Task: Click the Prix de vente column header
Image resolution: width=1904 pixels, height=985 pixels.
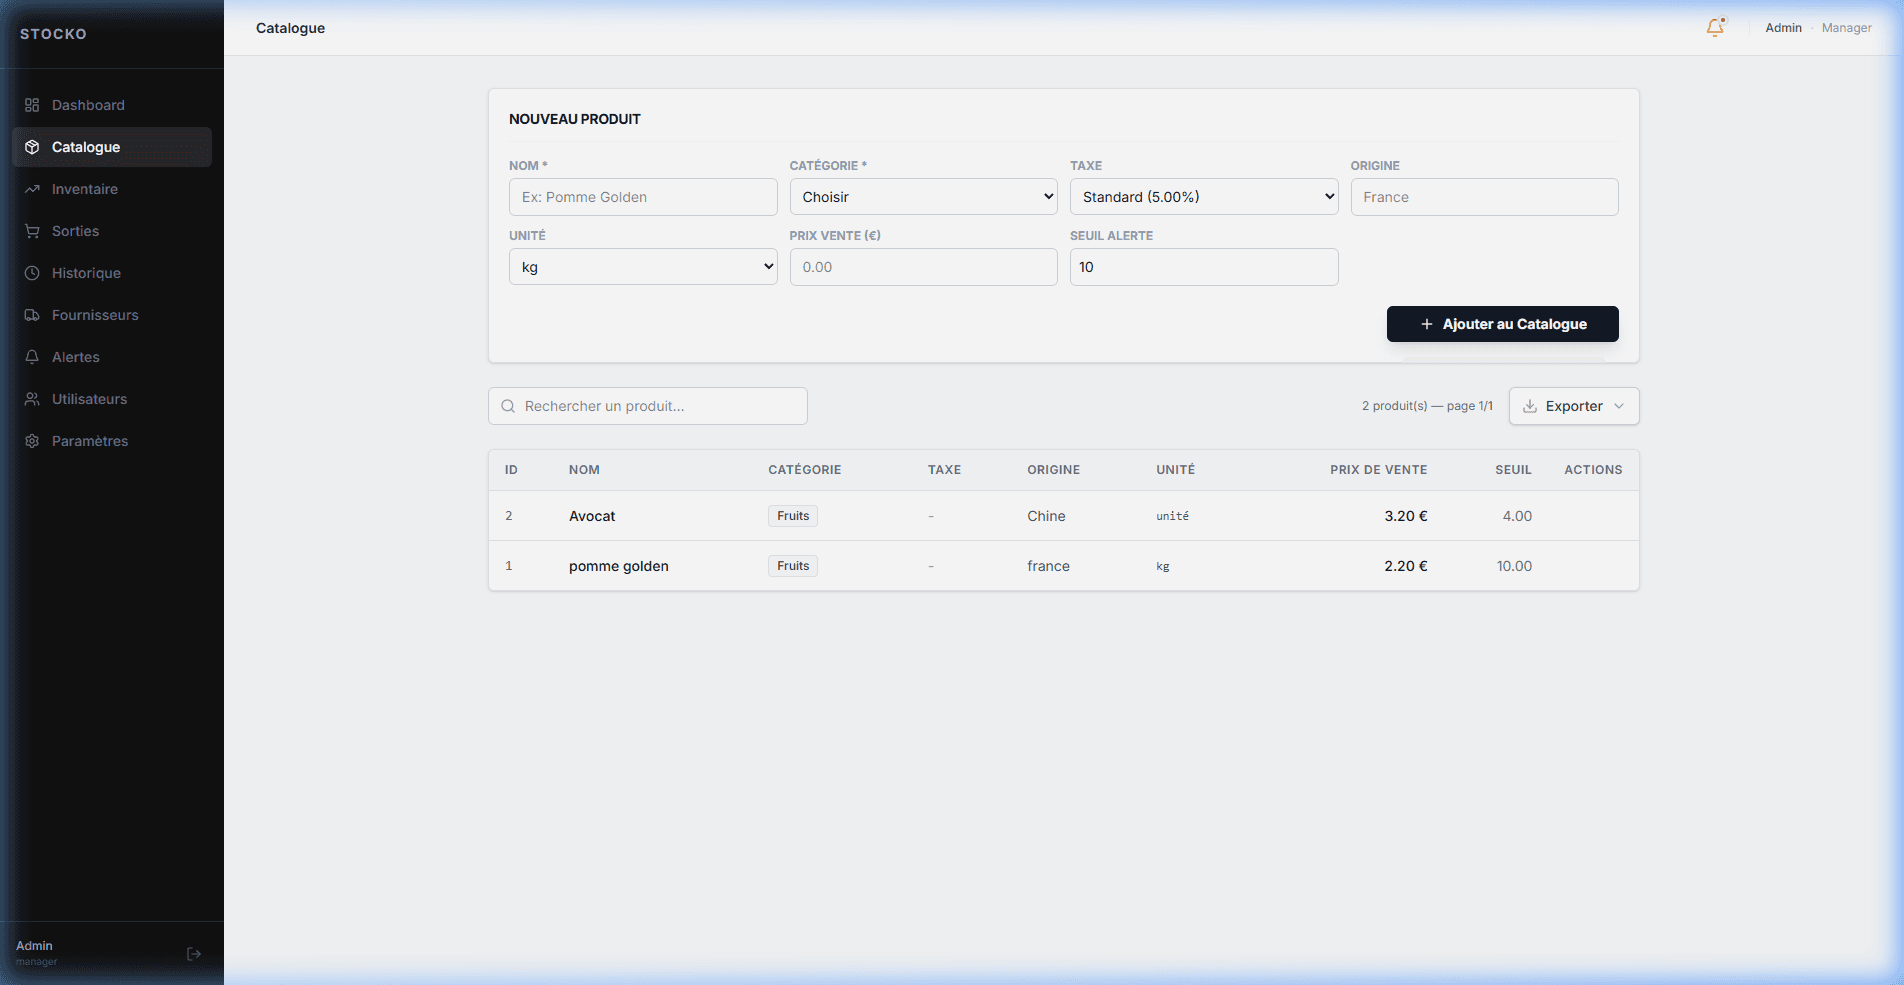Action: click(x=1378, y=470)
